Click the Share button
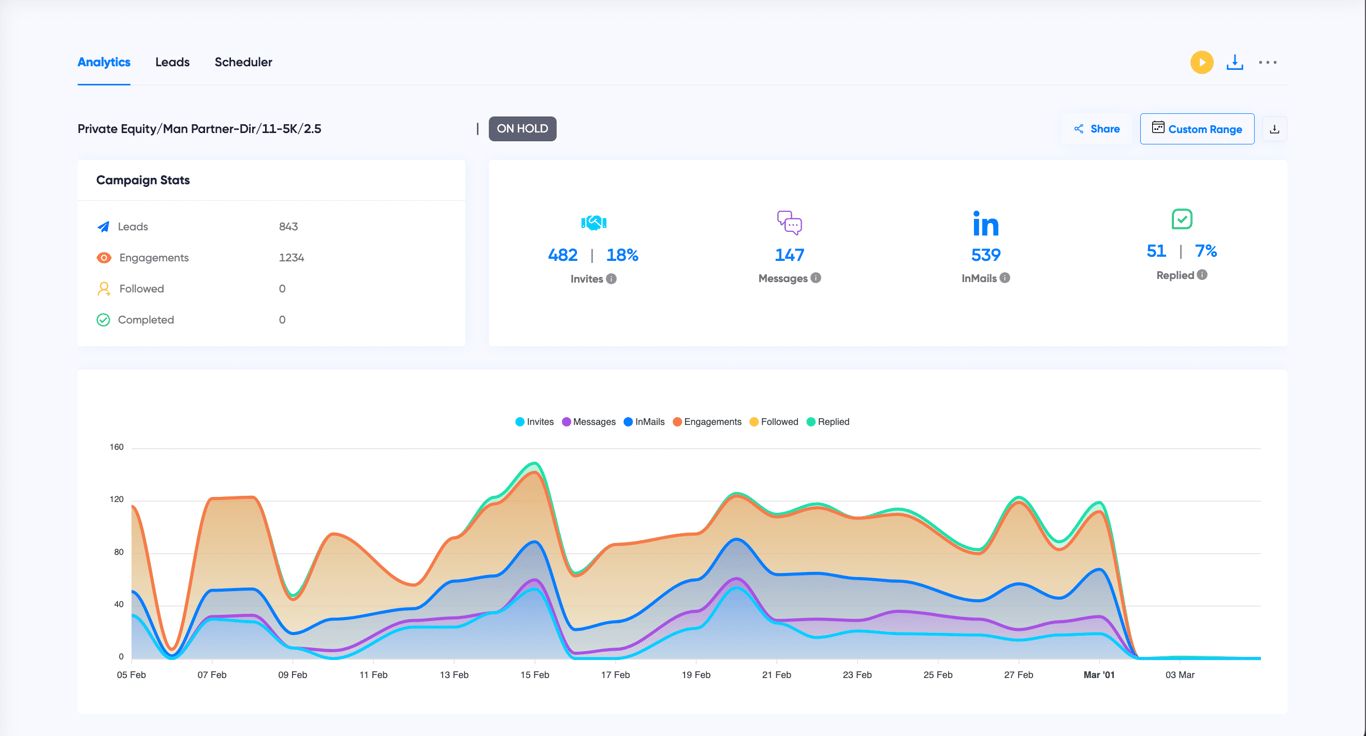 (1096, 129)
